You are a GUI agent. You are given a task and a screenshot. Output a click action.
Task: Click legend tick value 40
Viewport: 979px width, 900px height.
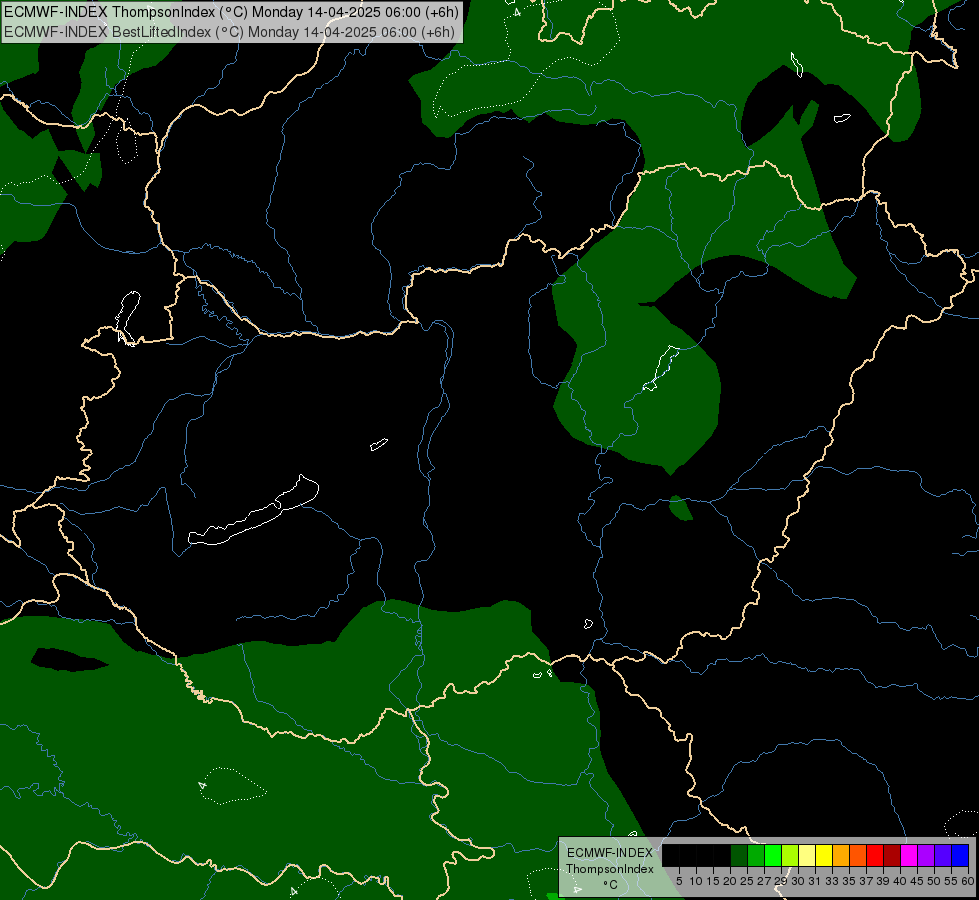(x=900, y=881)
